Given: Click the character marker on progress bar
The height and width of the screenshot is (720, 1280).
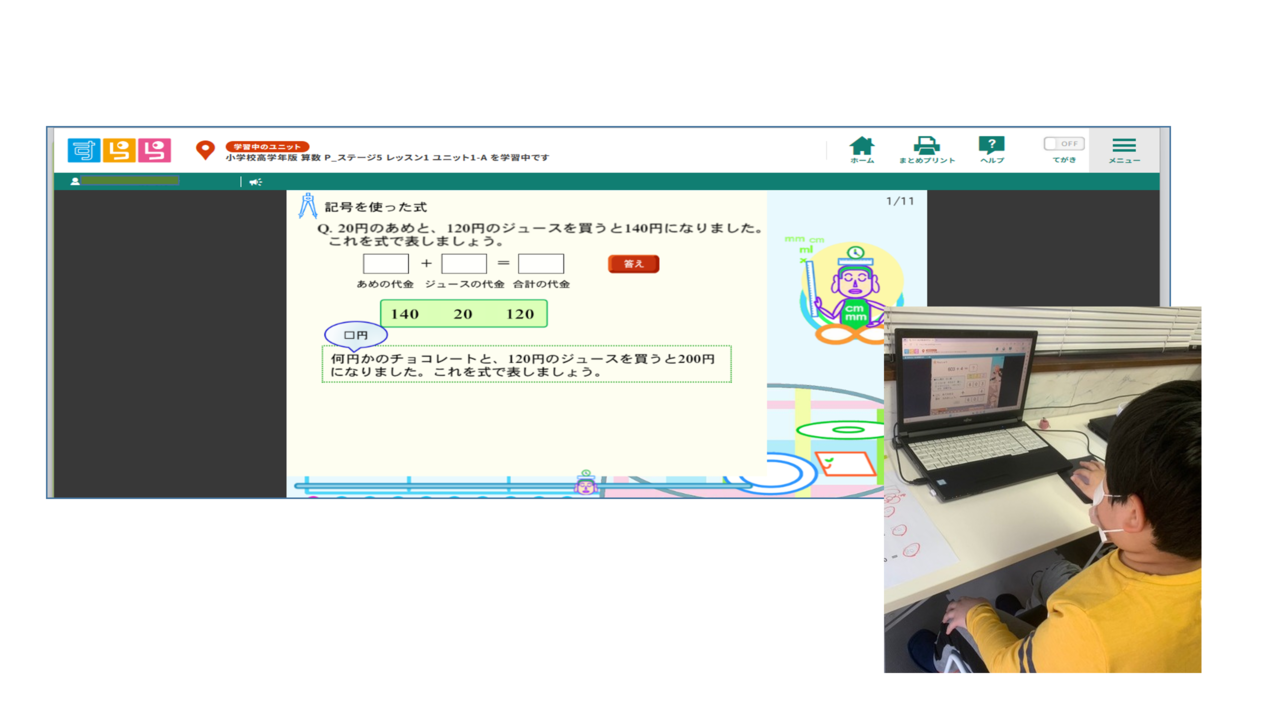Looking at the screenshot, I should tap(586, 484).
